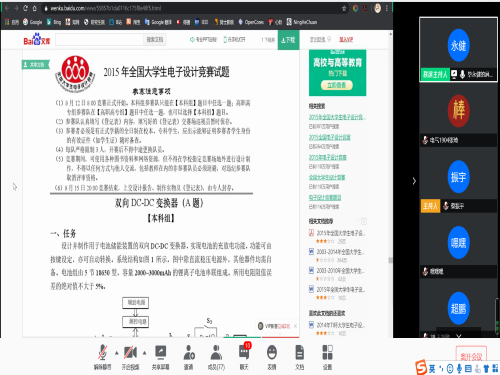Start screen sharing with 共享屏幕 icon
This screenshot has height=375, width=500.
tap(160, 357)
